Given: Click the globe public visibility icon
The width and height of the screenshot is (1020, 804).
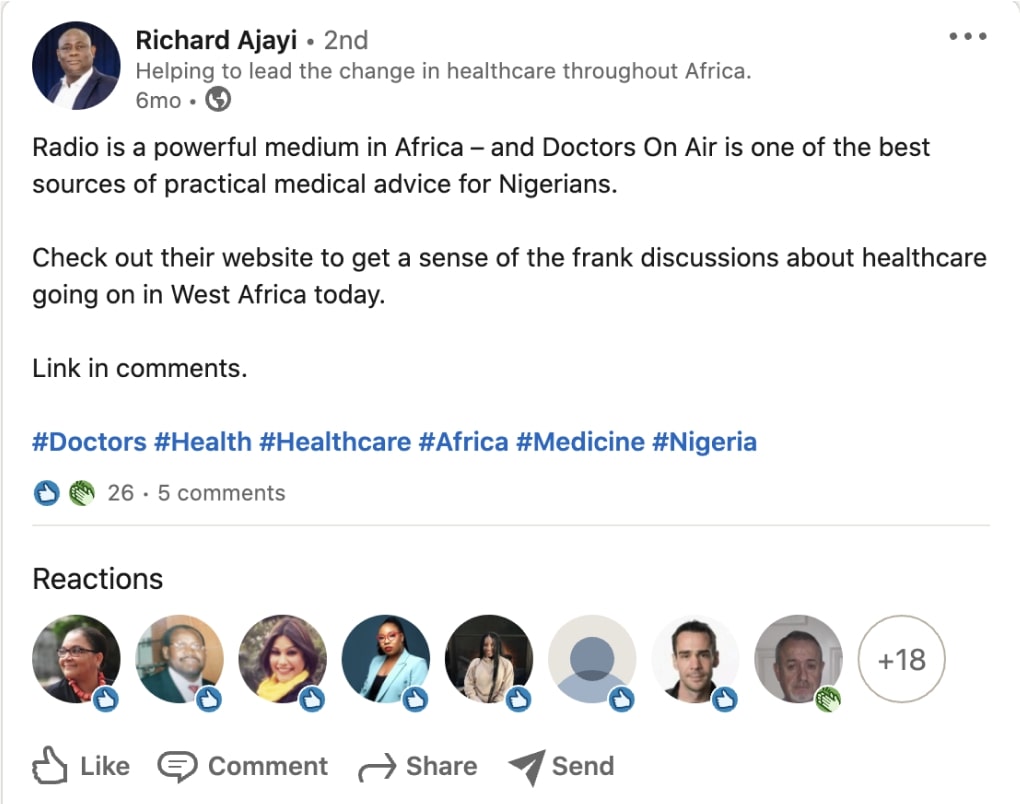Looking at the screenshot, I should click(x=218, y=100).
